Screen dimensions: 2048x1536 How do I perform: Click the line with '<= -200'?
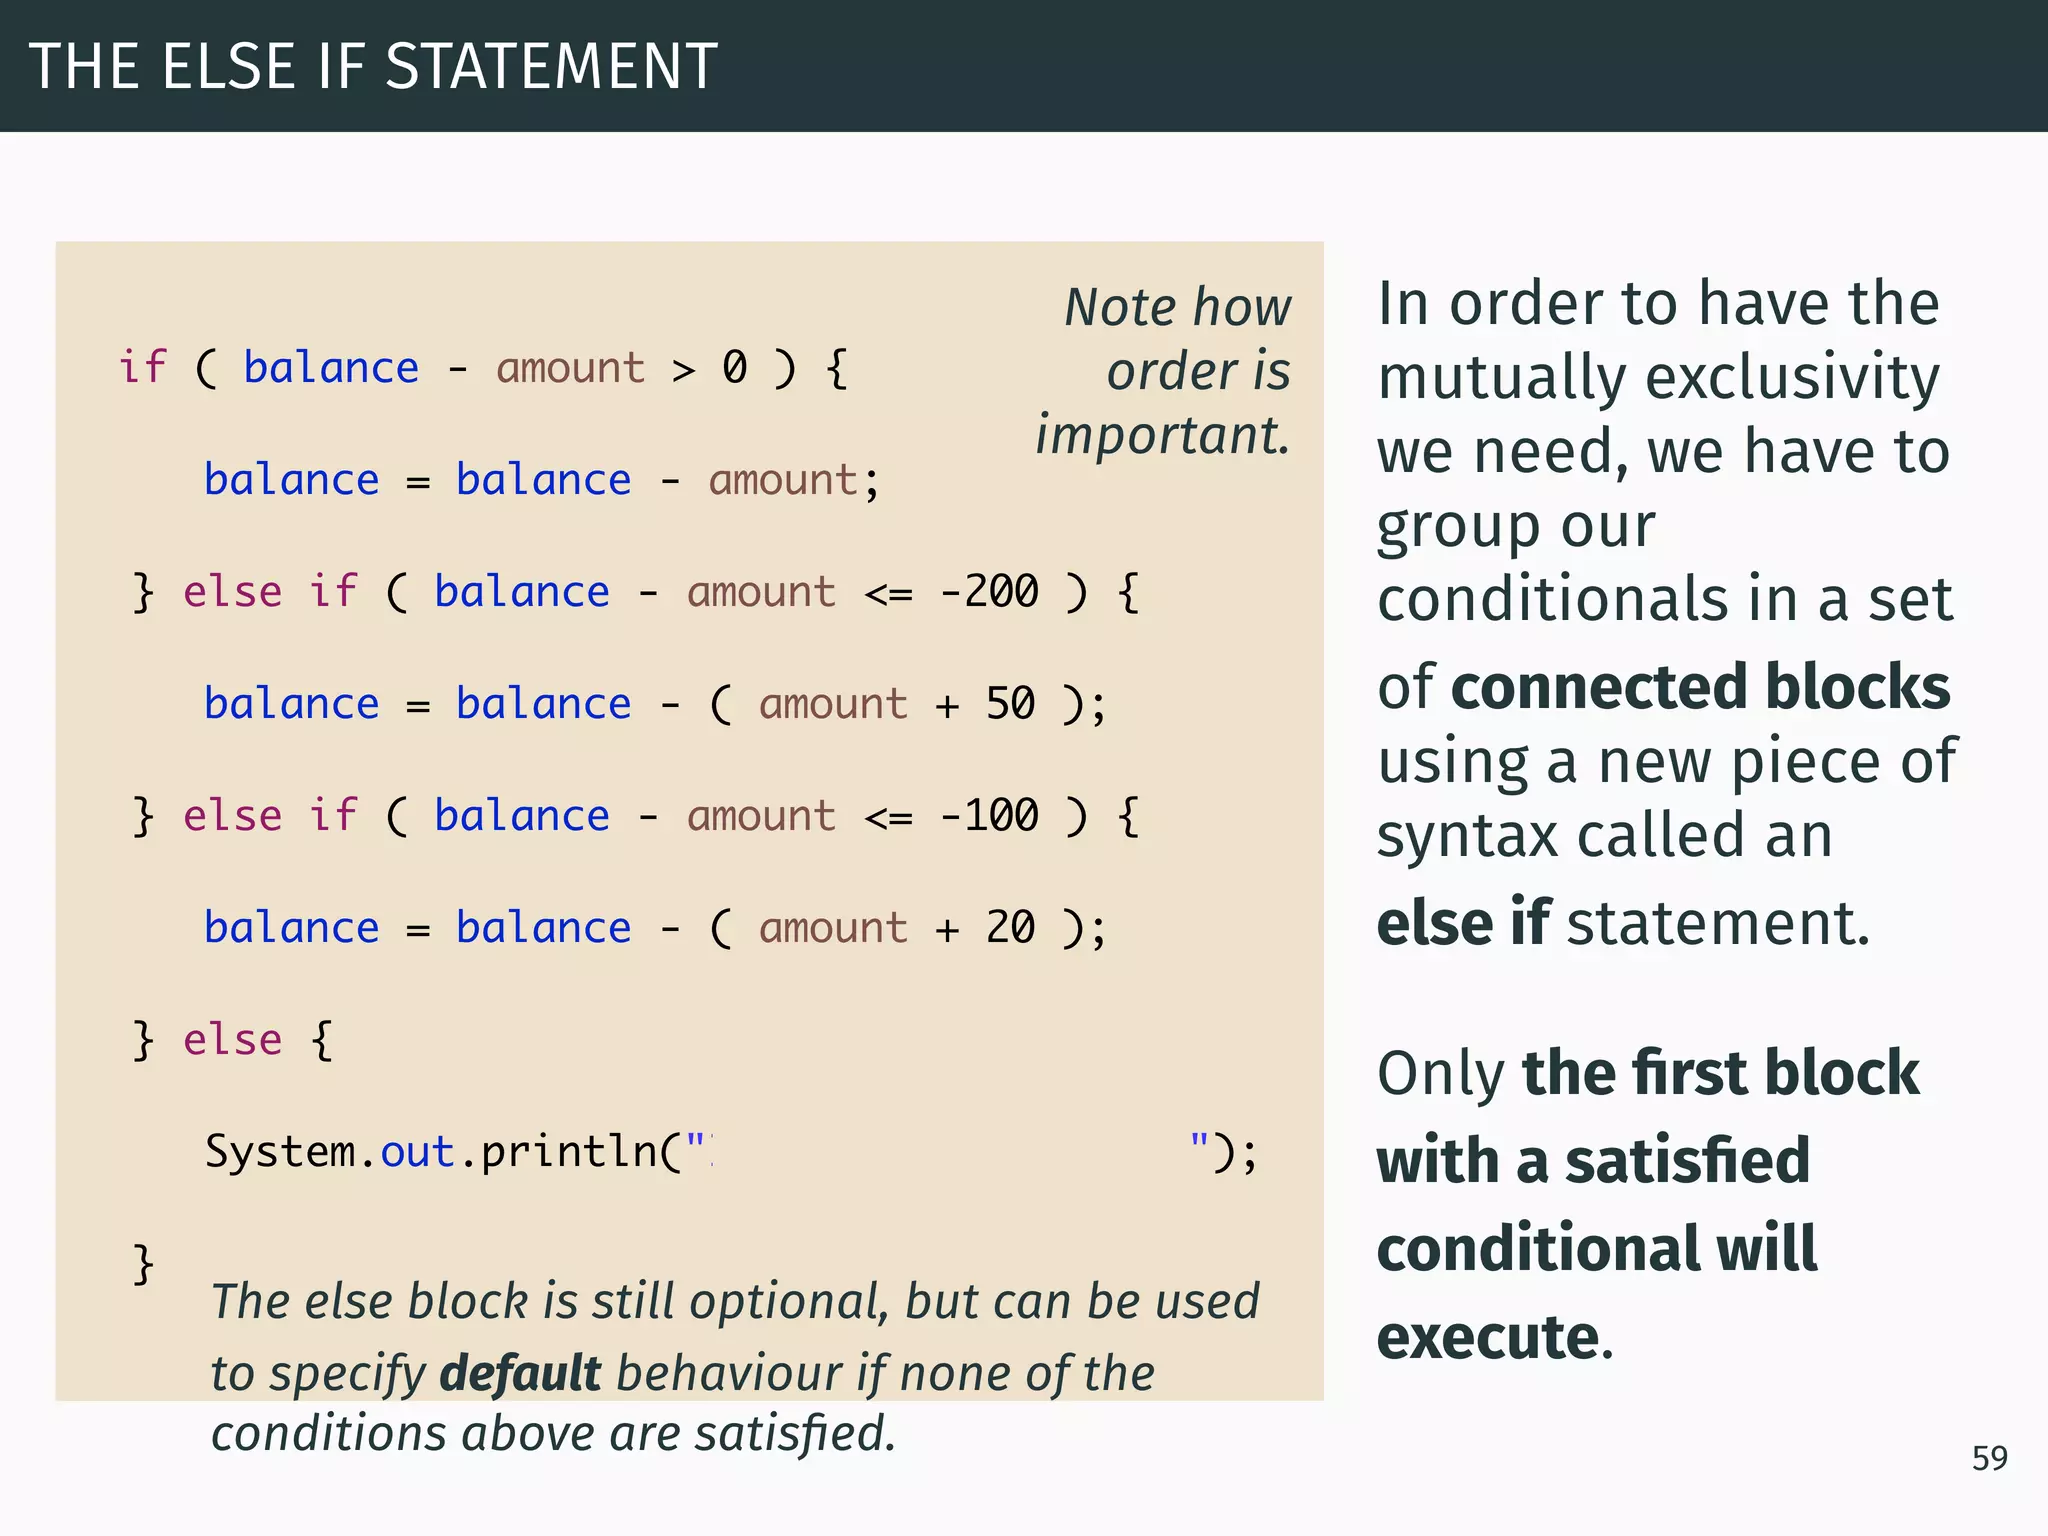636,592
